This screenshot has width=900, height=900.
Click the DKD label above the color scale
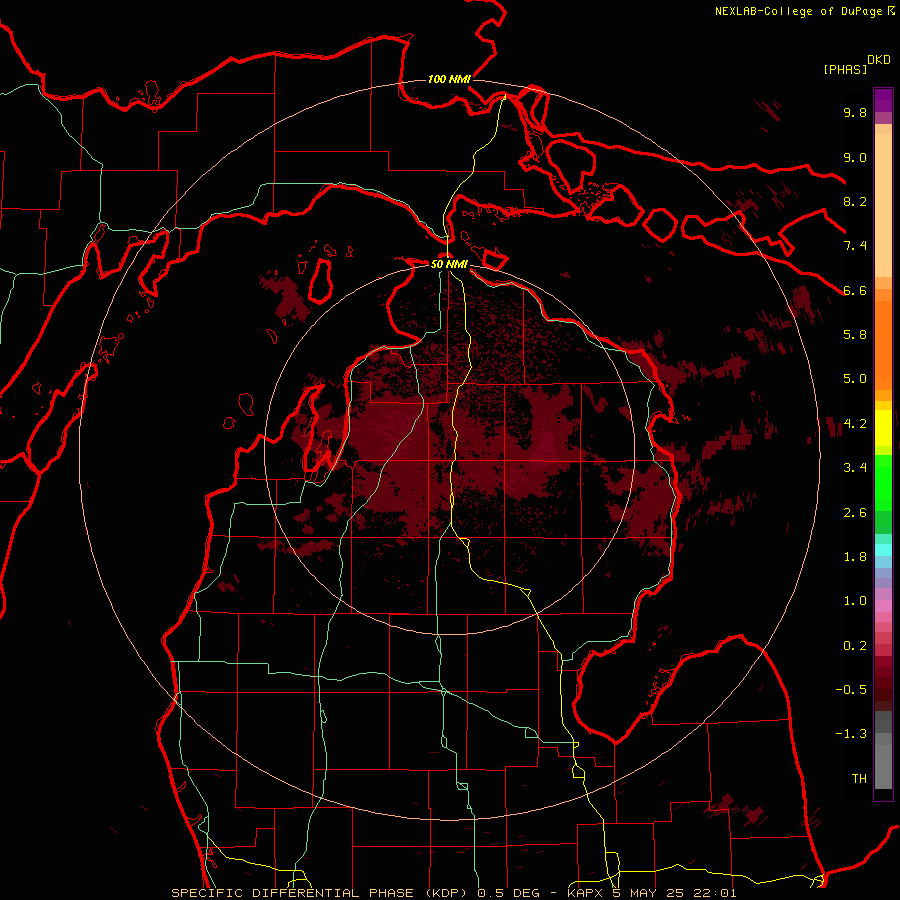(879, 60)
